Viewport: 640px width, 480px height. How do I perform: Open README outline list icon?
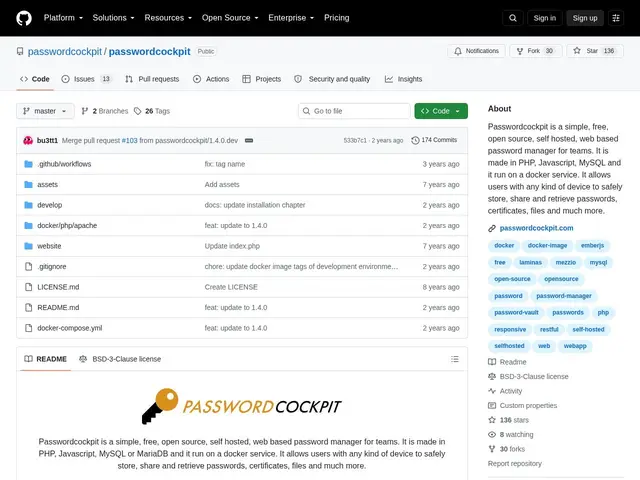(455, 359)
